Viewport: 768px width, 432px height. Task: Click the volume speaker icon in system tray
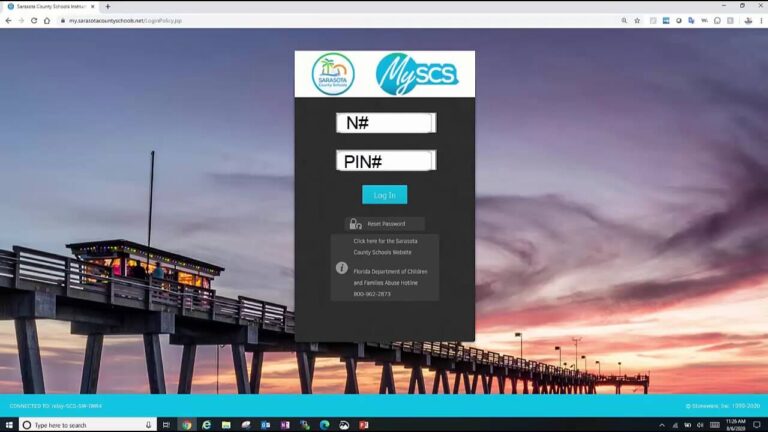[700, 425]
